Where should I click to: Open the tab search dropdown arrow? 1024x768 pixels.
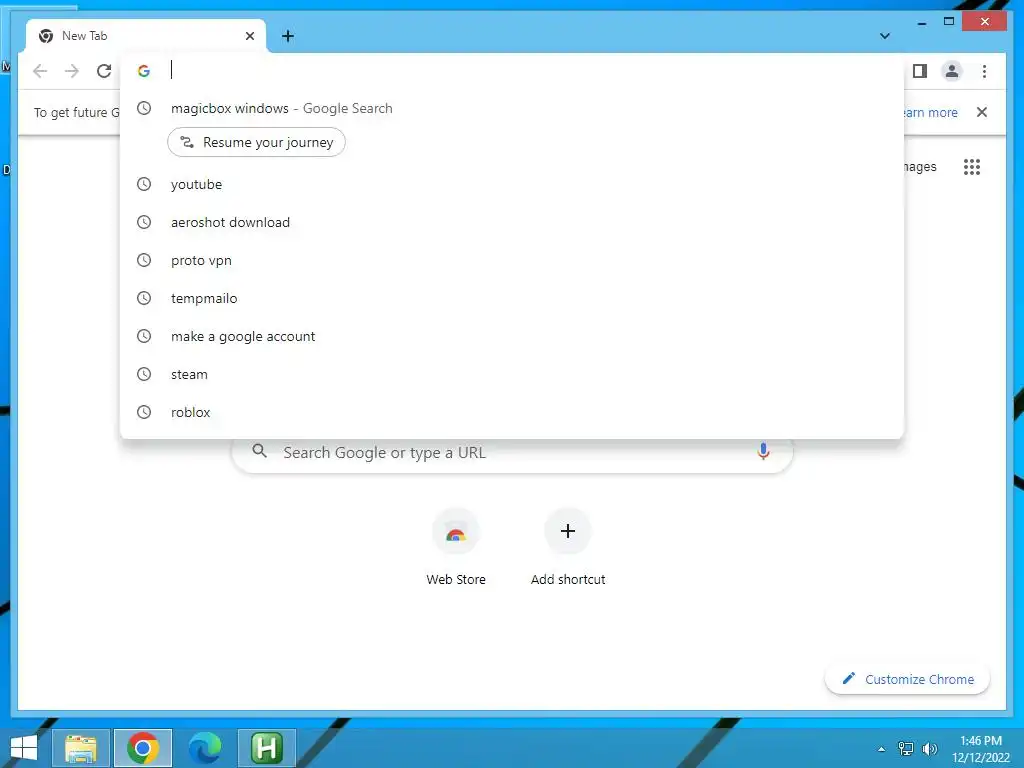point(884,36)
